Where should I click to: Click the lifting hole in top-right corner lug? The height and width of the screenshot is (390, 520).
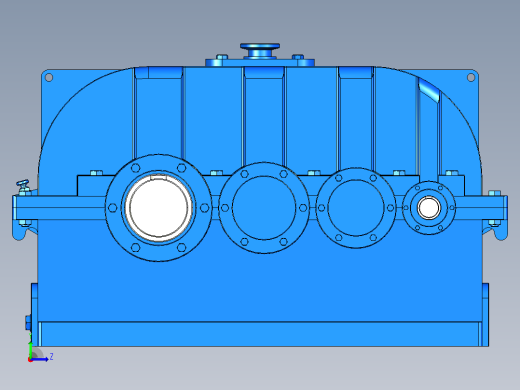(x=471, y=78)
